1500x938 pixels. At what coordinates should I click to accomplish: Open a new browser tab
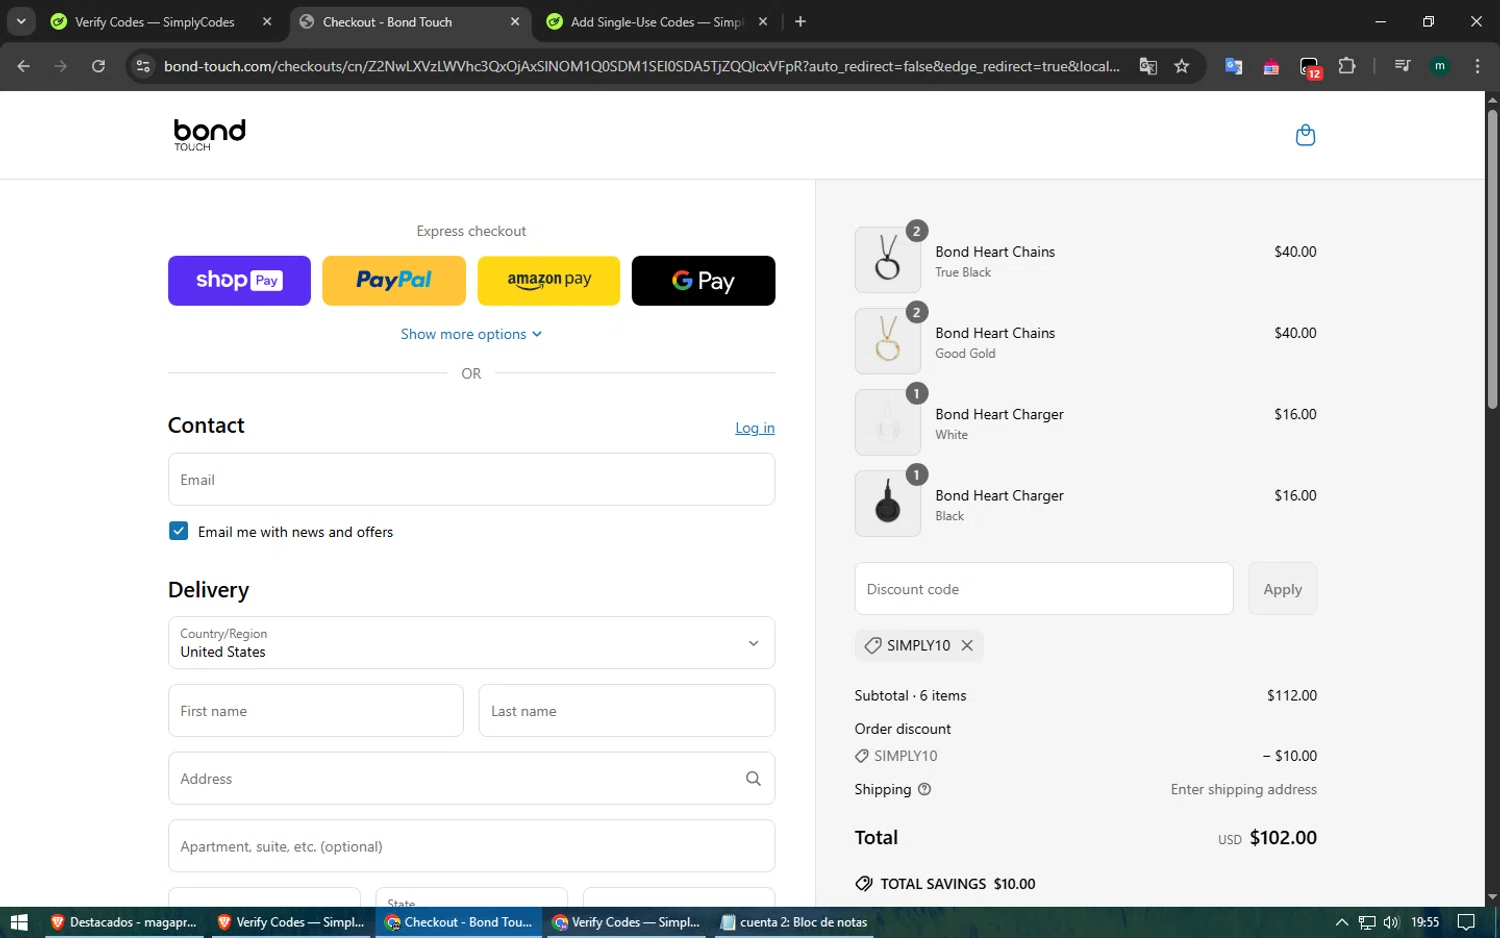tap(800, 21)
